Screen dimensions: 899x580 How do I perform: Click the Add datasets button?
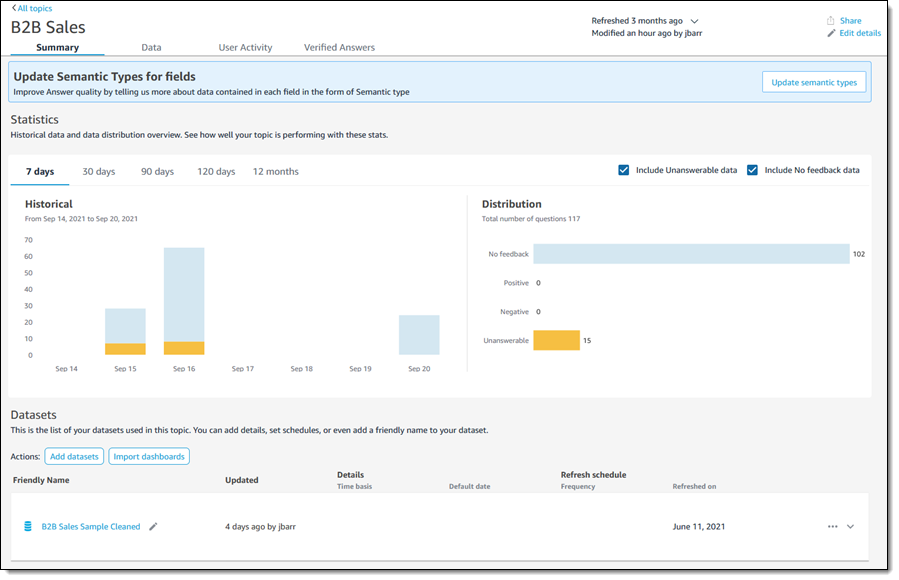click(x=74, y=456)
